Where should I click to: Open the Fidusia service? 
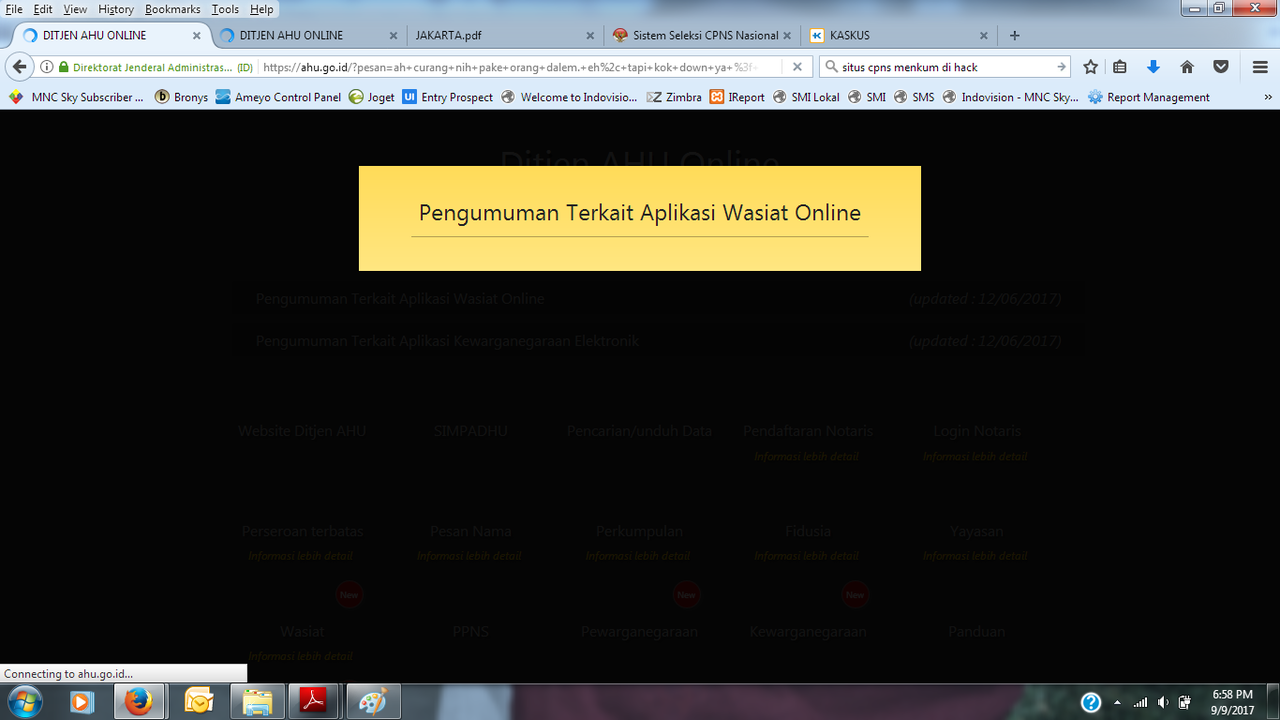click(808, 531)
